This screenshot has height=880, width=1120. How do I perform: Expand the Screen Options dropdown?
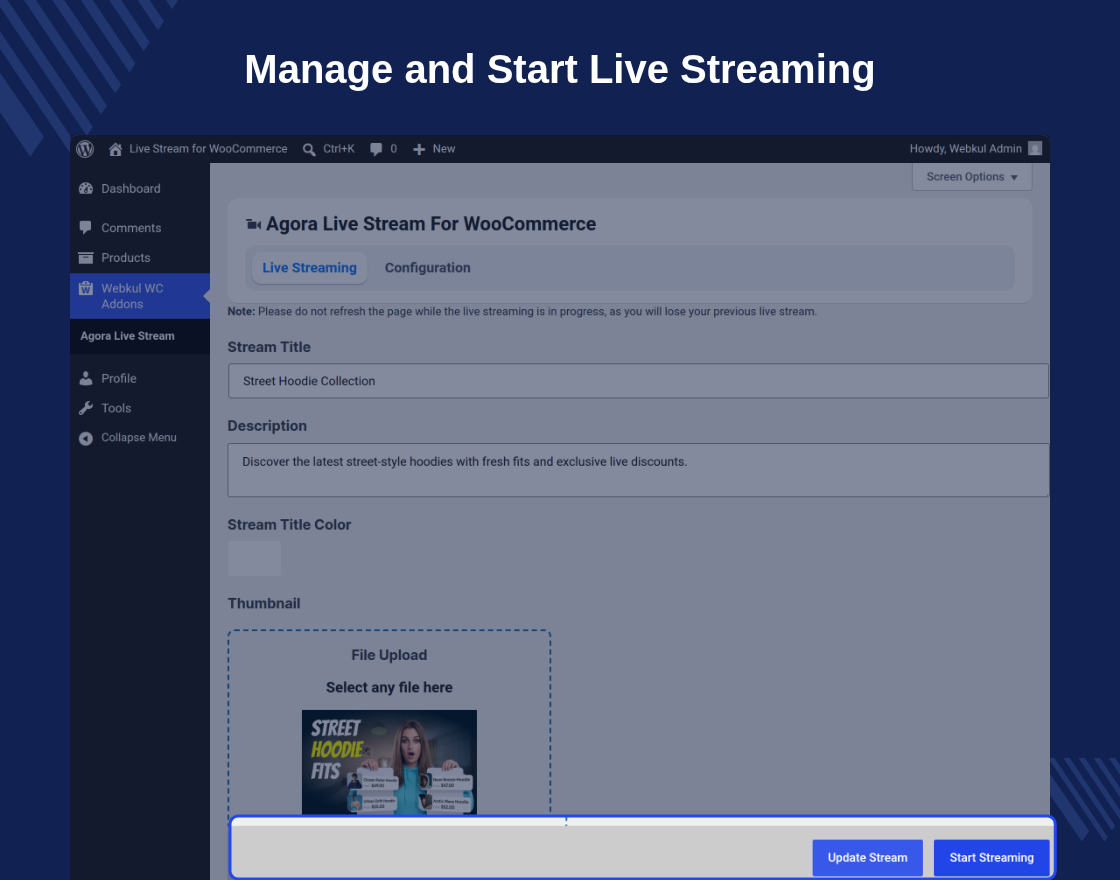point(972,176)
